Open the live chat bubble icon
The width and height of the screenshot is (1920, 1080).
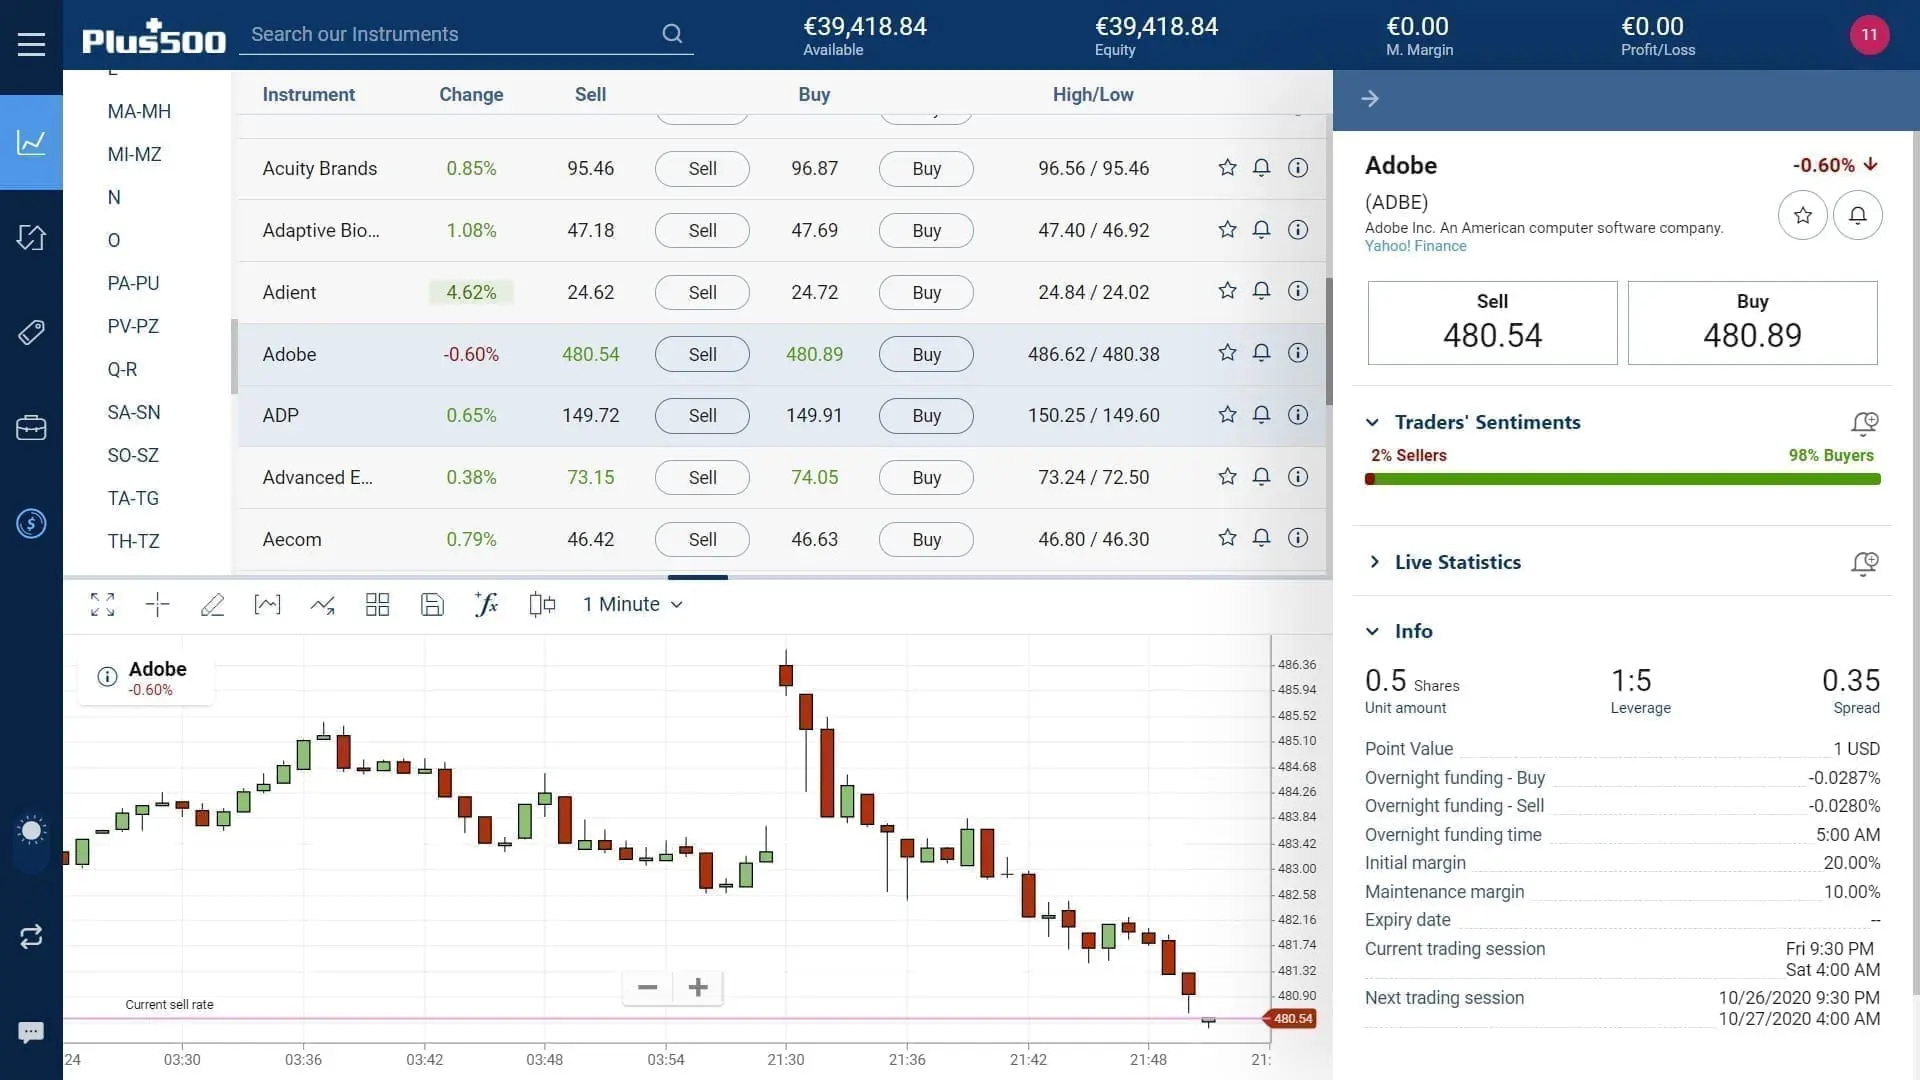pyautogui.click(x=31, y=1032)
